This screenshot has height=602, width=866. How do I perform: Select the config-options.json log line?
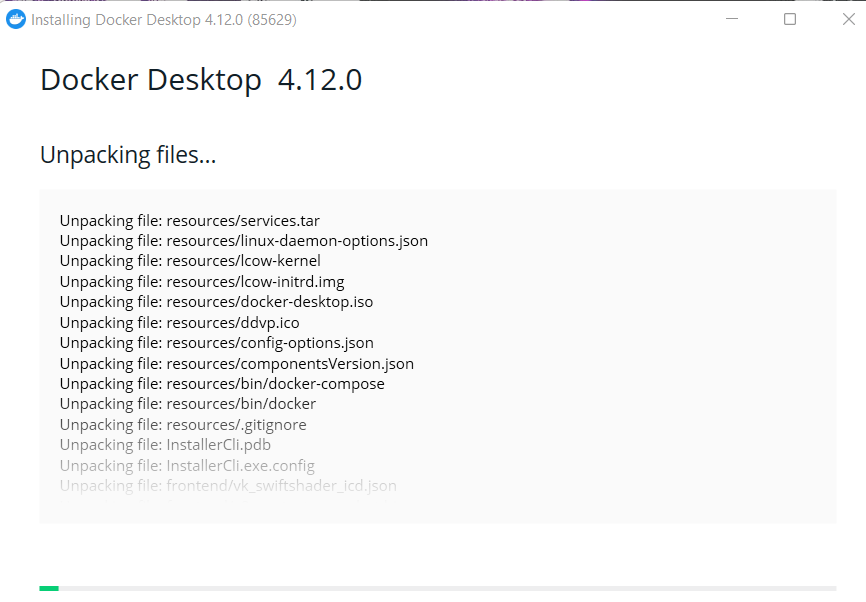pos(216,343)
